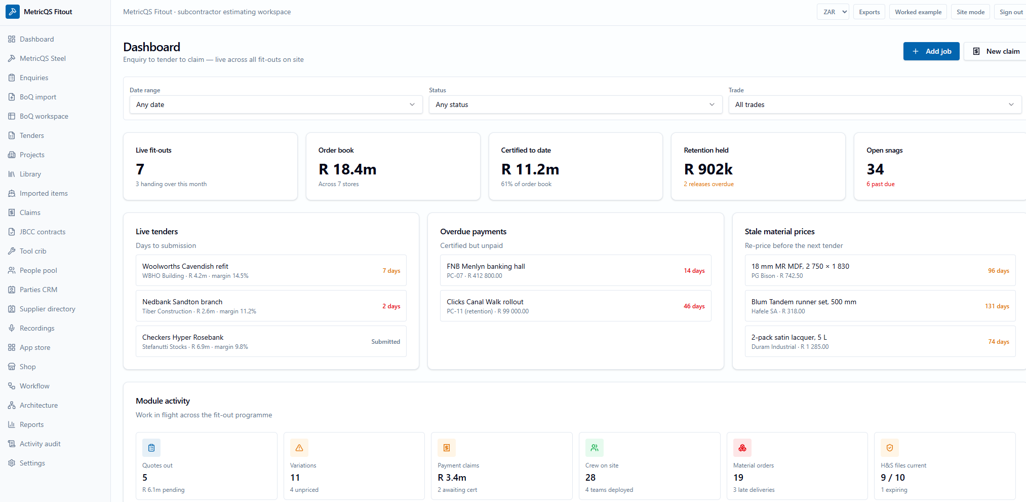
Task: Click the Enquiries clipboard icon
Action: 11,78
